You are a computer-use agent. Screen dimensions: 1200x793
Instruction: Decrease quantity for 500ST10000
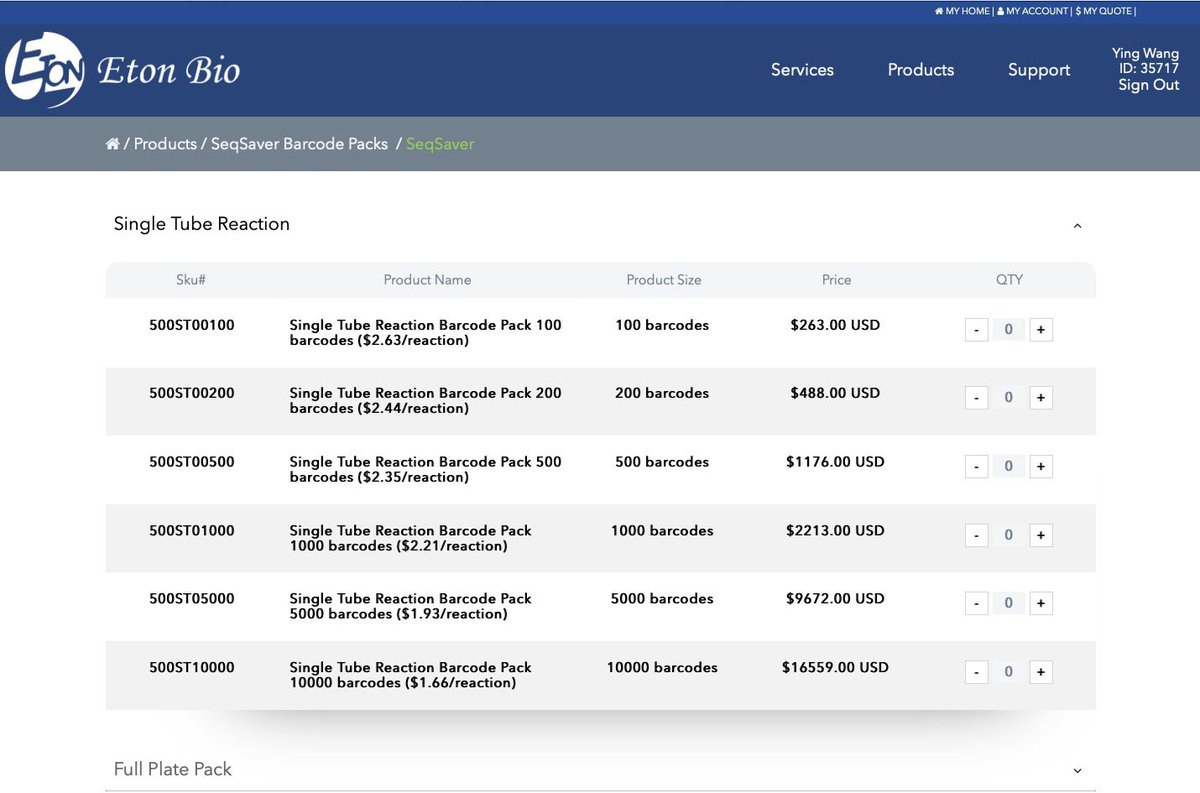coord(976,672)
